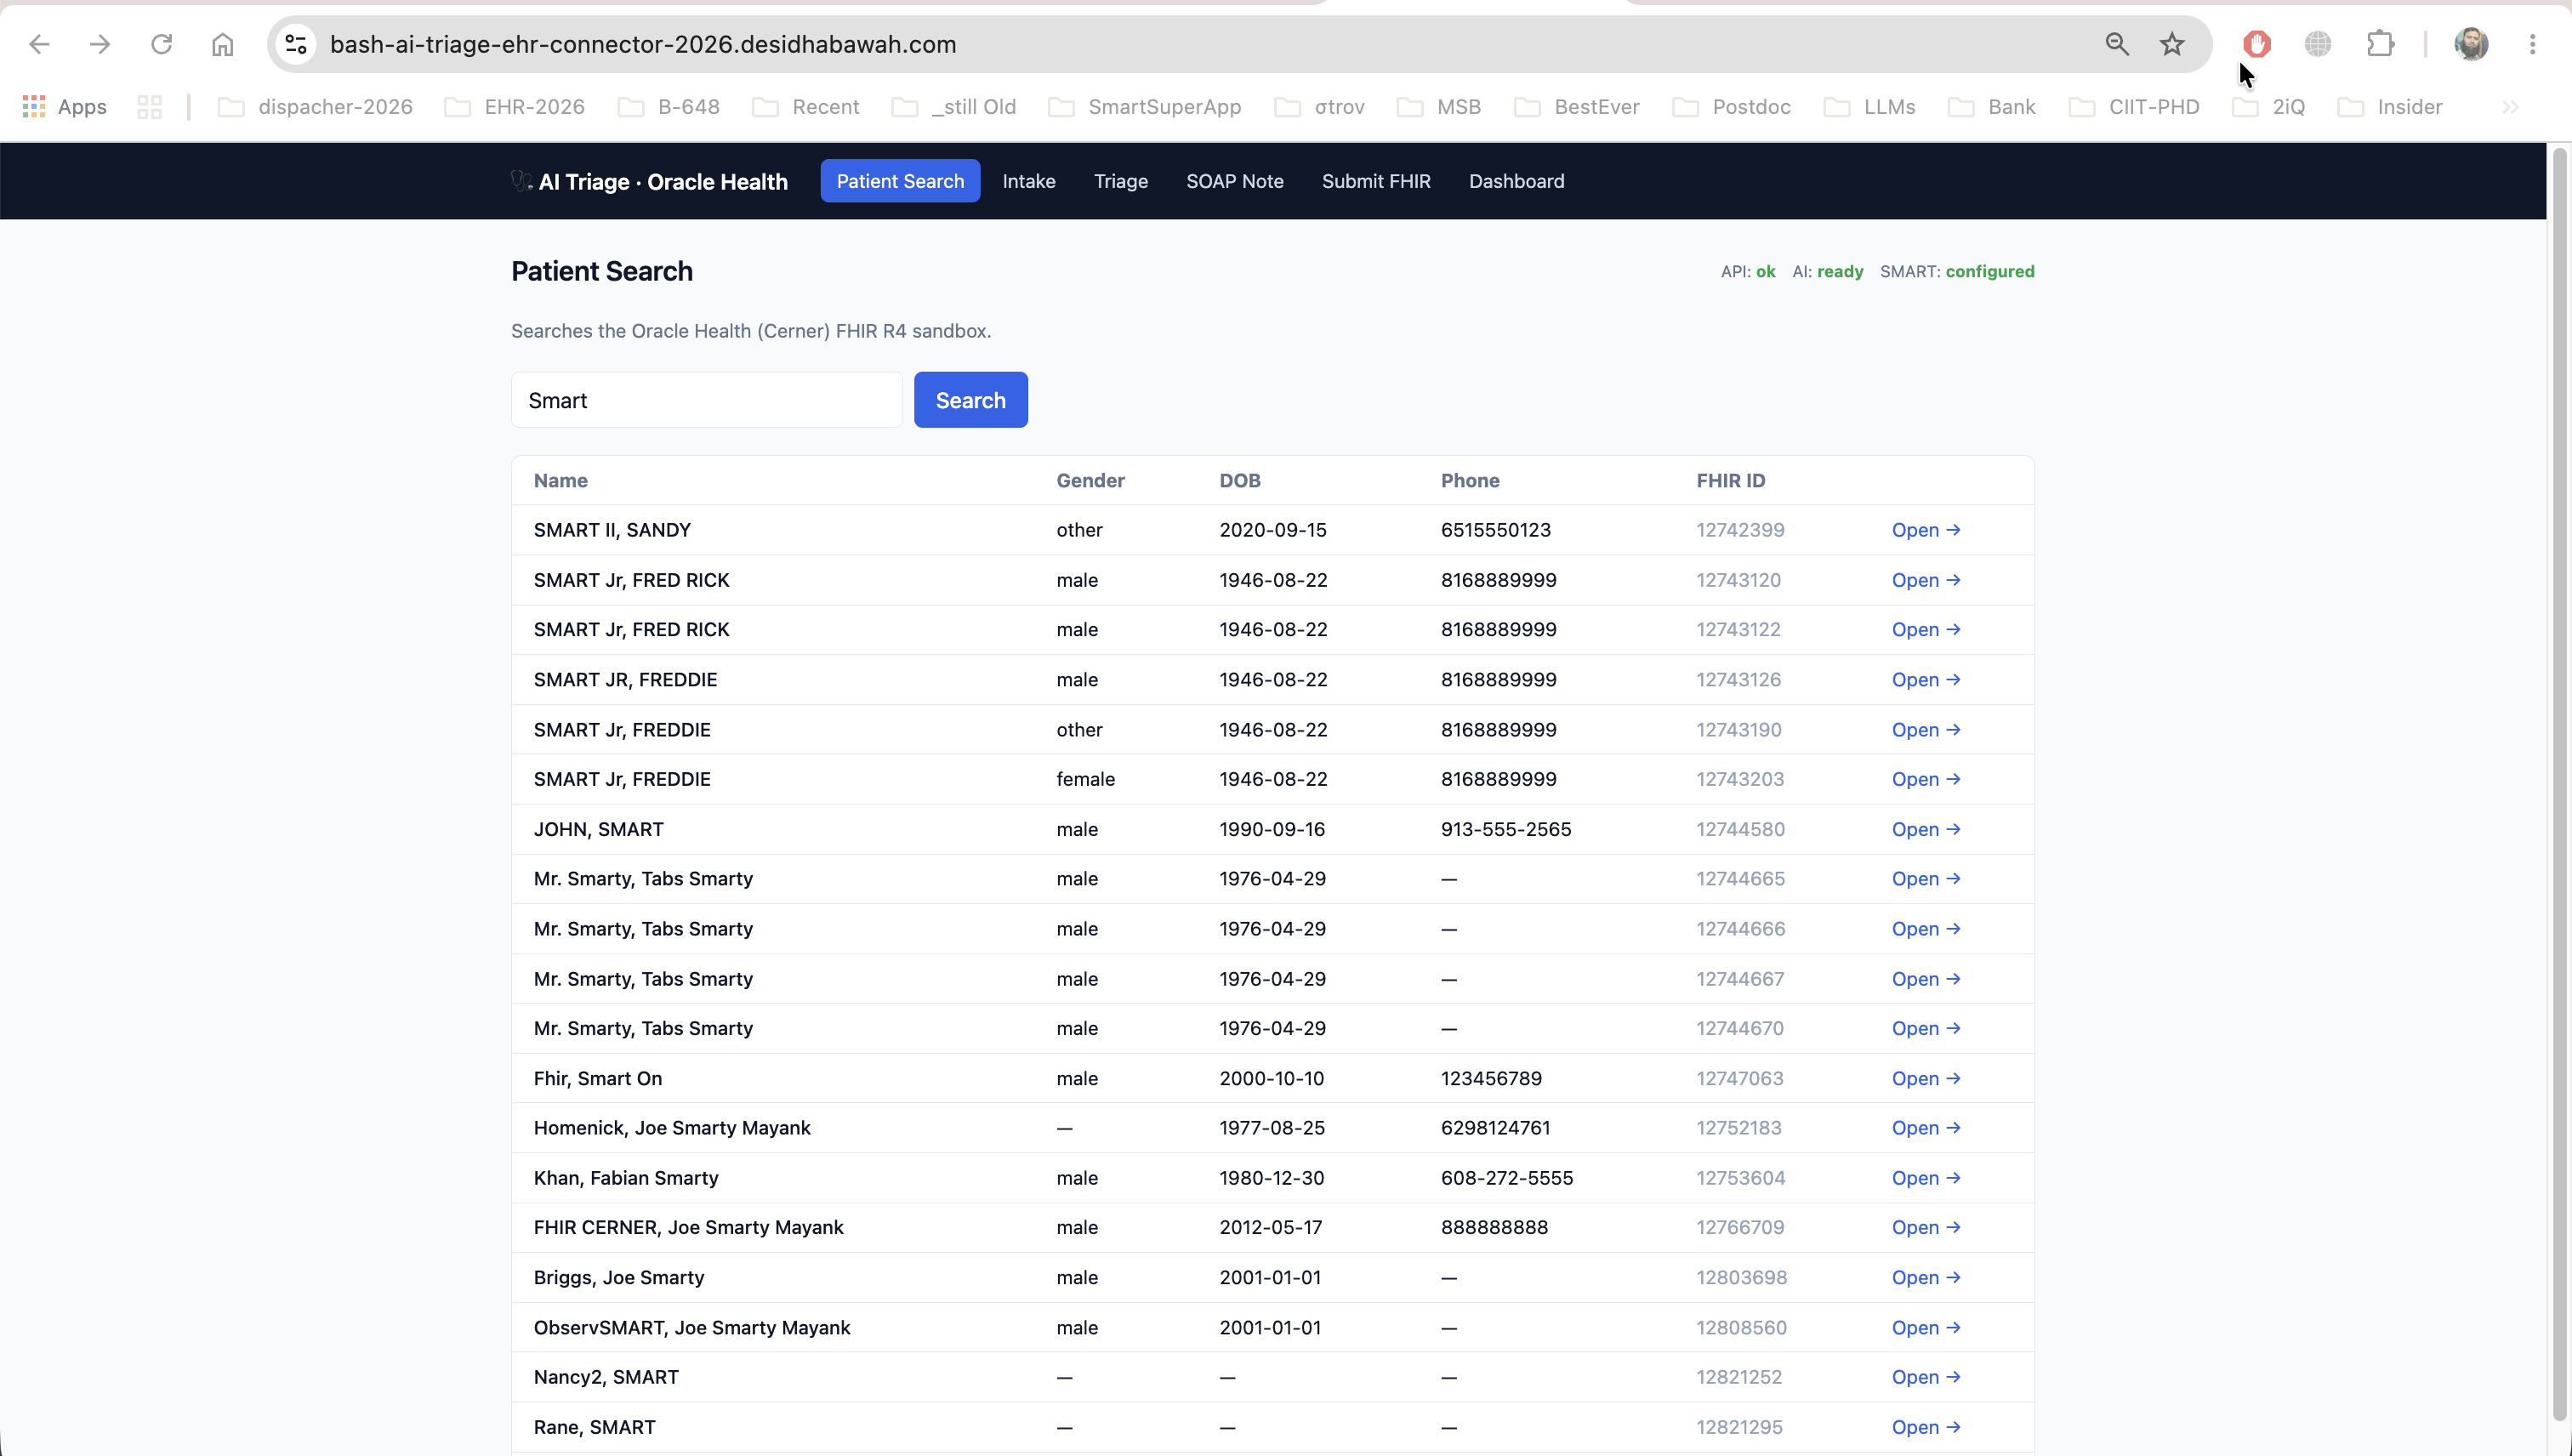Open the red ad-blocker extension icon

(2257, 44)
